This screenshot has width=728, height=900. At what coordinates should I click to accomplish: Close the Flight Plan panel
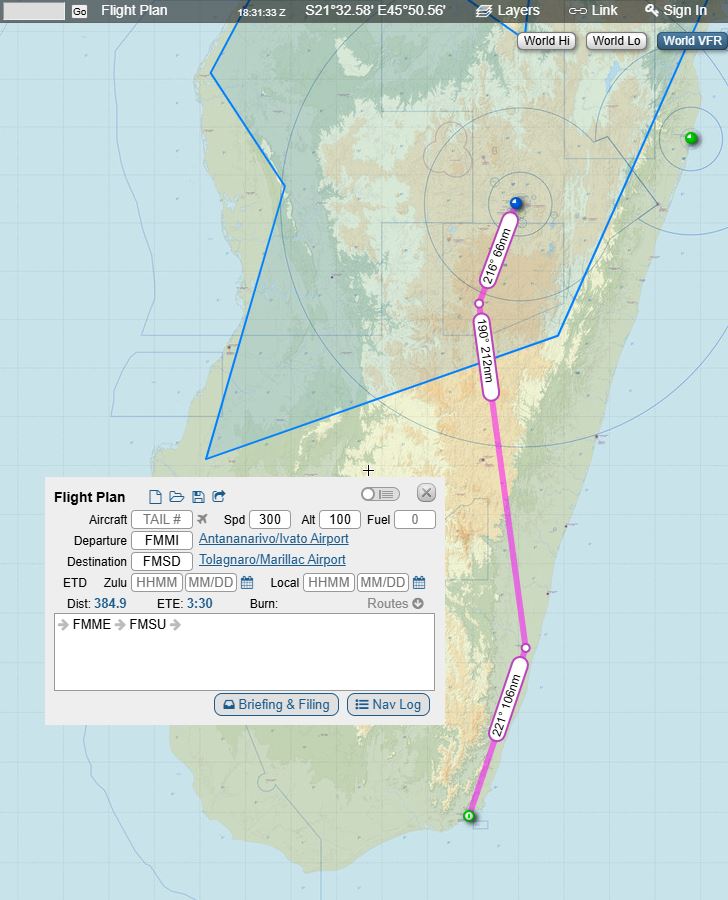426,493
